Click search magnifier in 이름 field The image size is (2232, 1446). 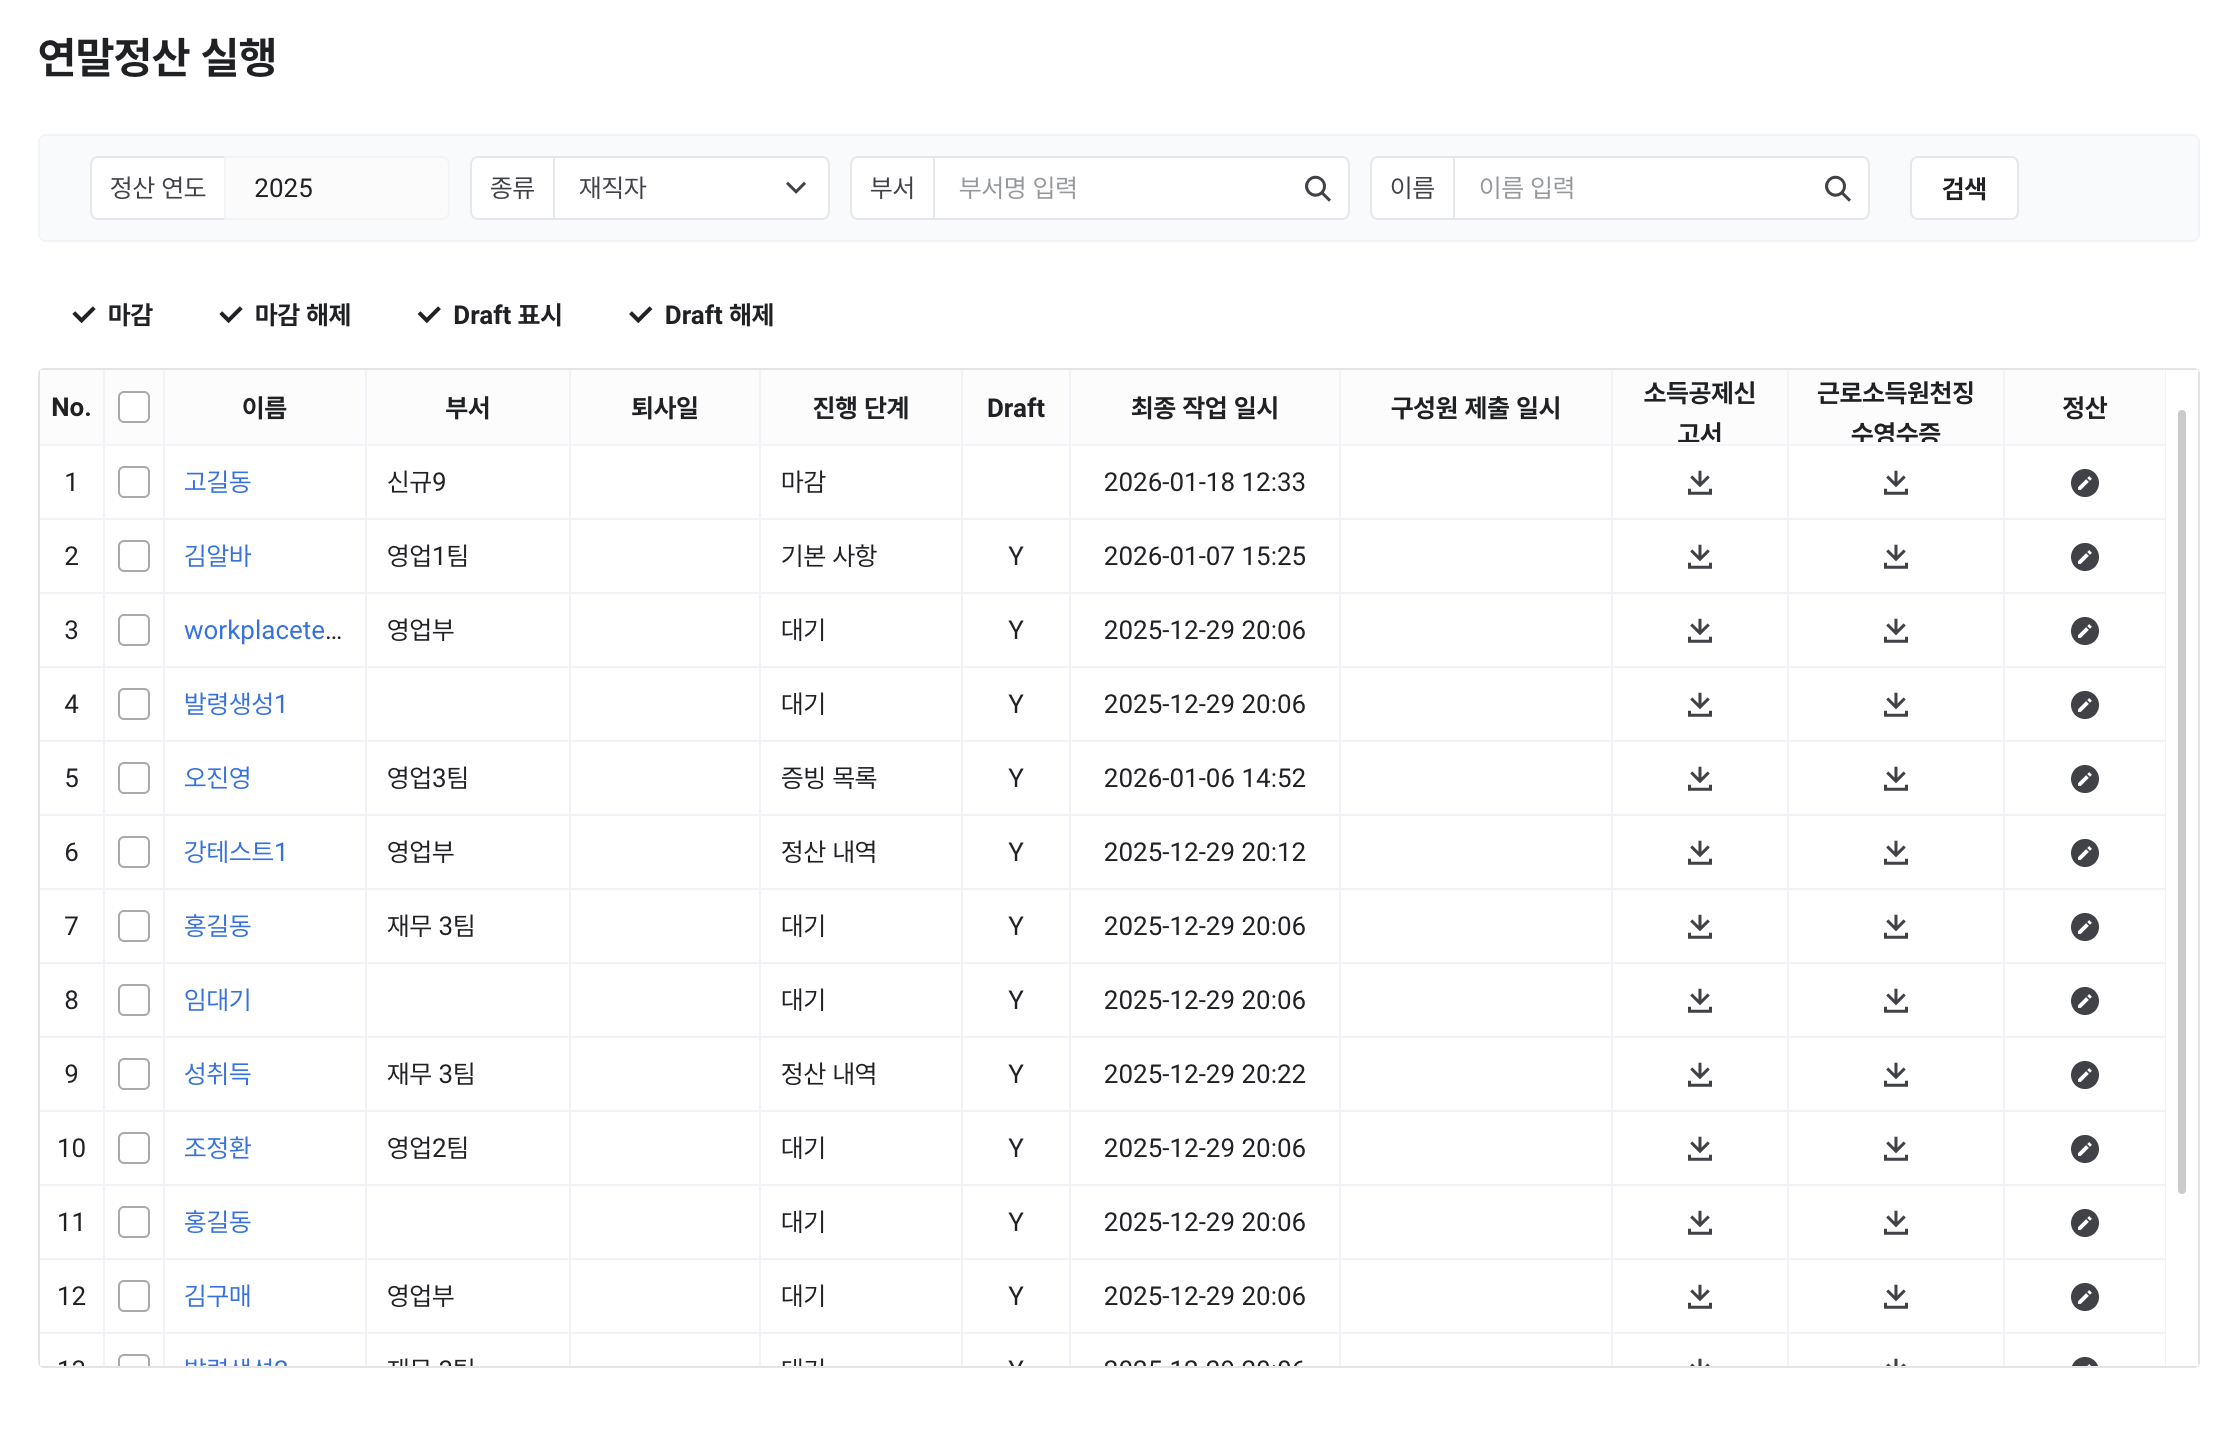pyautogui.click(x=1837, y=189)
